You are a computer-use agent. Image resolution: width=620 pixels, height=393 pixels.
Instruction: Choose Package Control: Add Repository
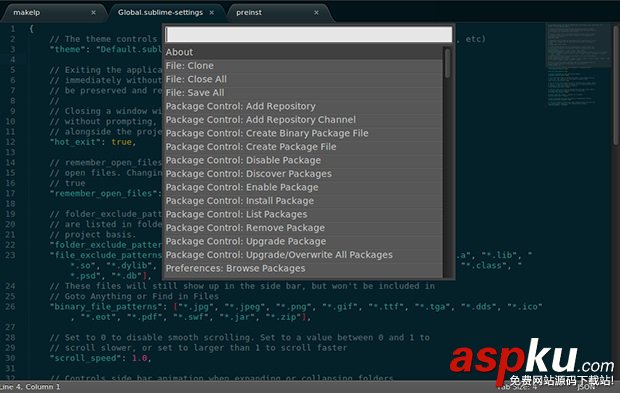[x=303, y=106]
